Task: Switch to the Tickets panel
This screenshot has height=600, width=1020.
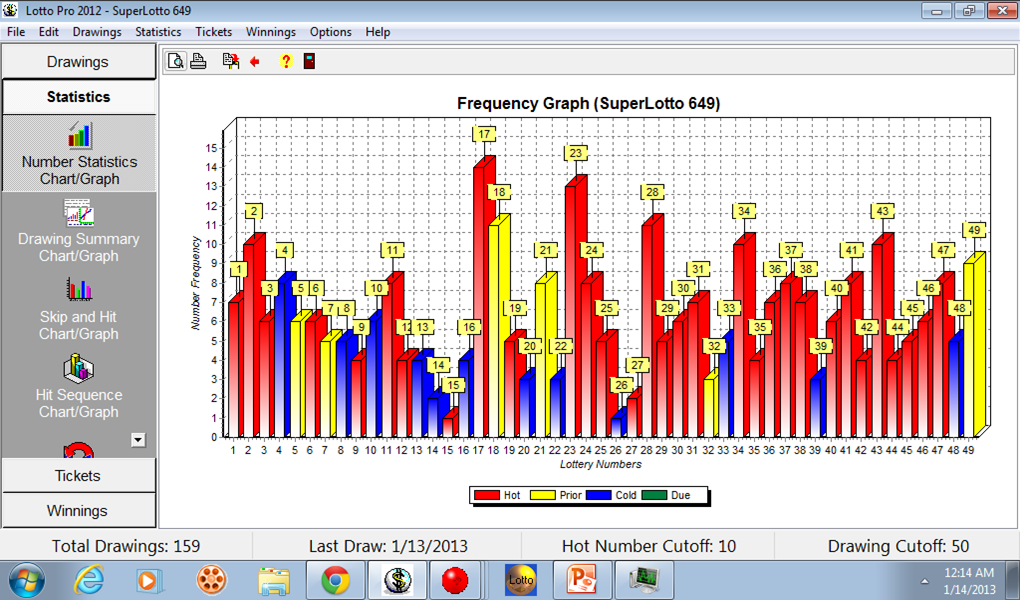Action: (x=78, y=476)
